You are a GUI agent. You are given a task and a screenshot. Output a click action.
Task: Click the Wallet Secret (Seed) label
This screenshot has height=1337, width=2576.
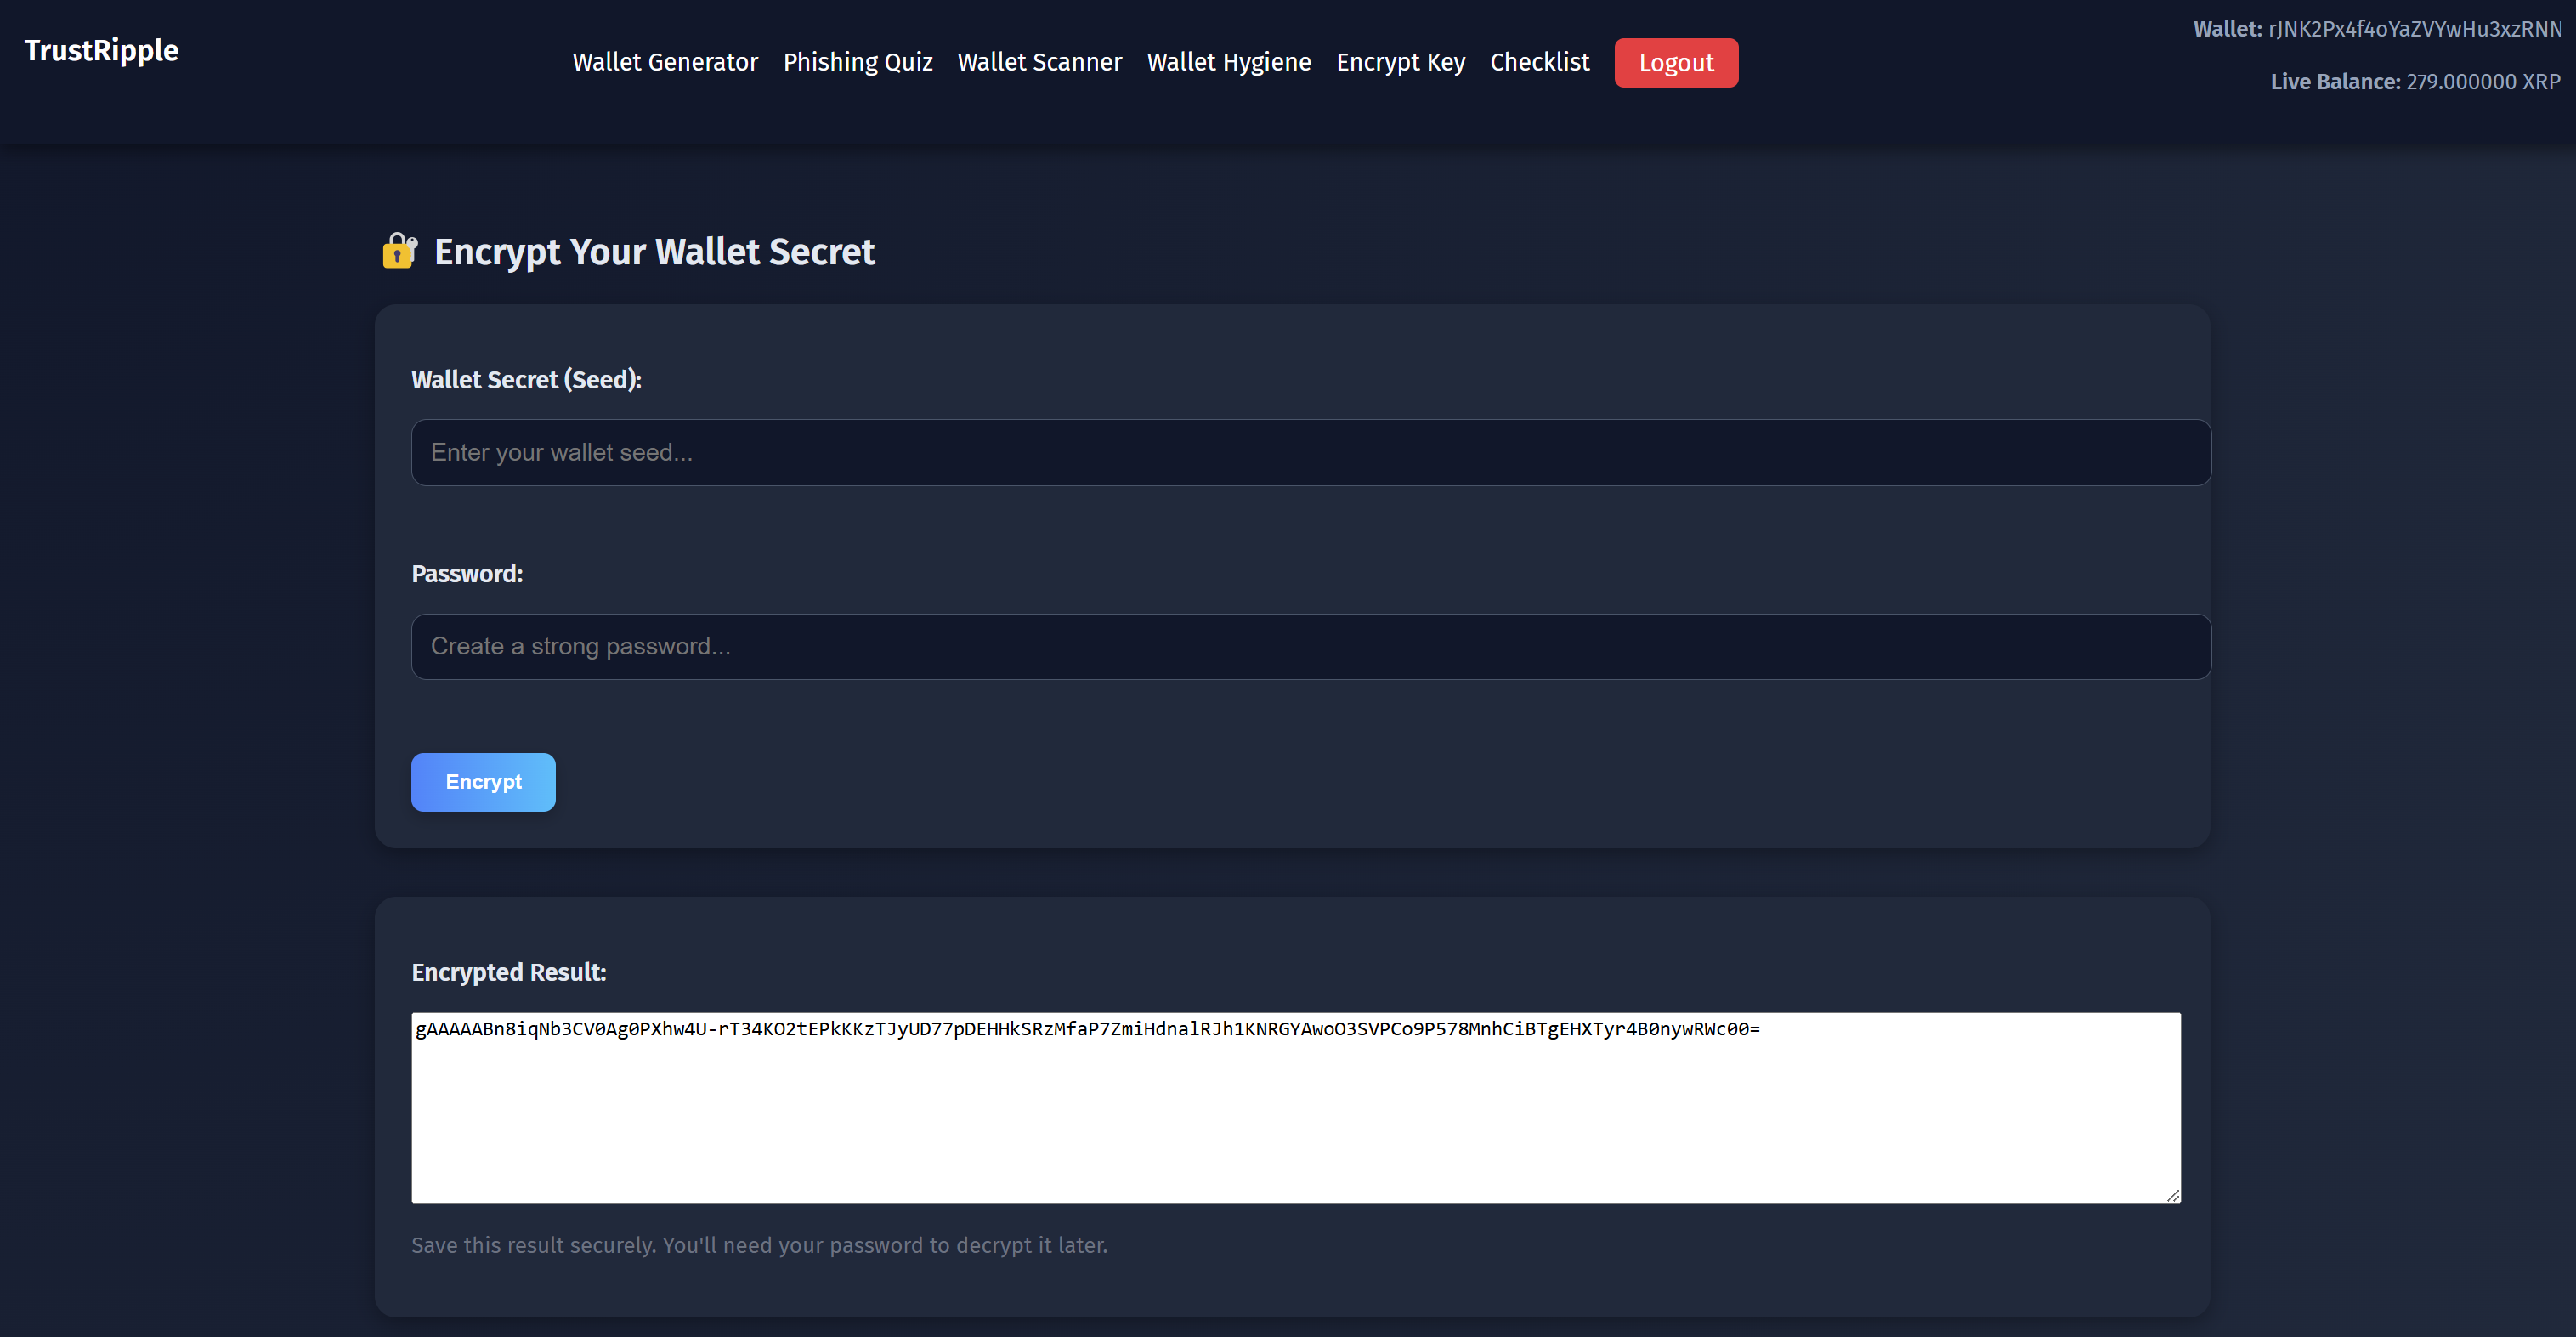[x=526, y=380]
